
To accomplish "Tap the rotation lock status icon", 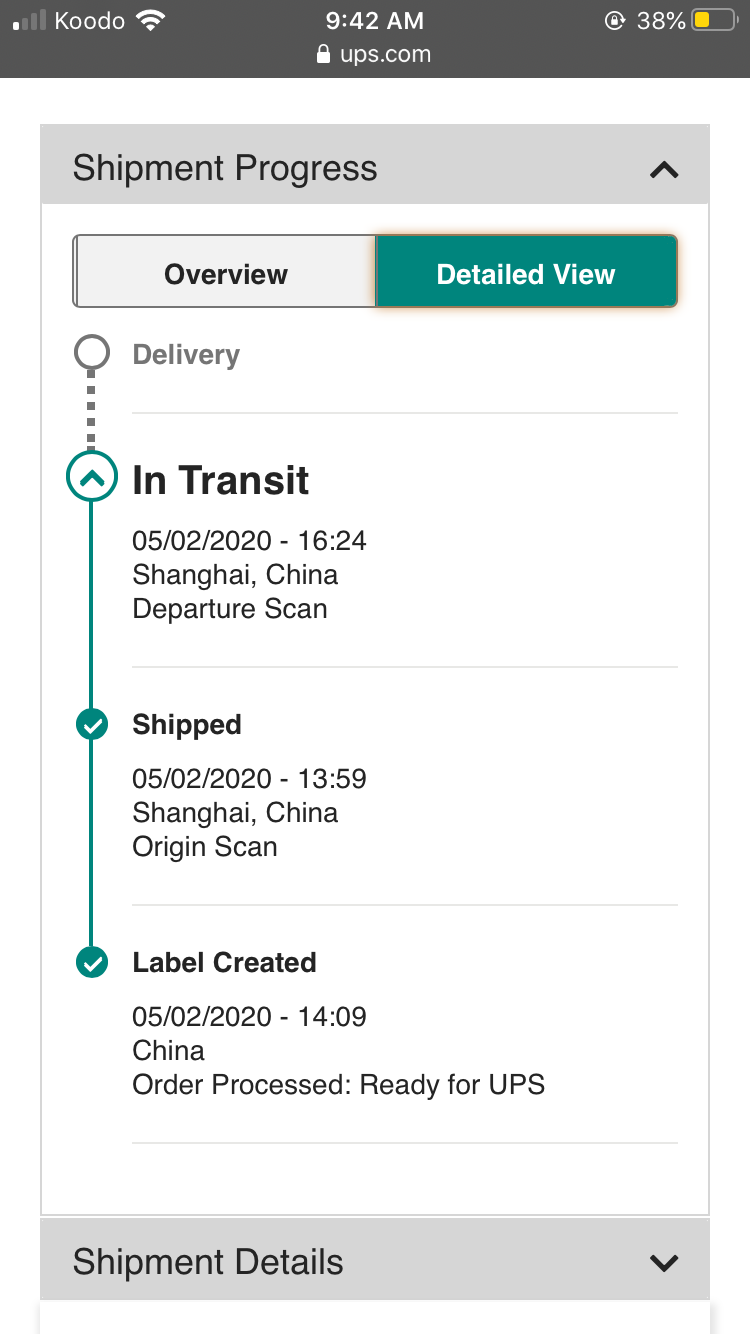I will tap(615, 20).
